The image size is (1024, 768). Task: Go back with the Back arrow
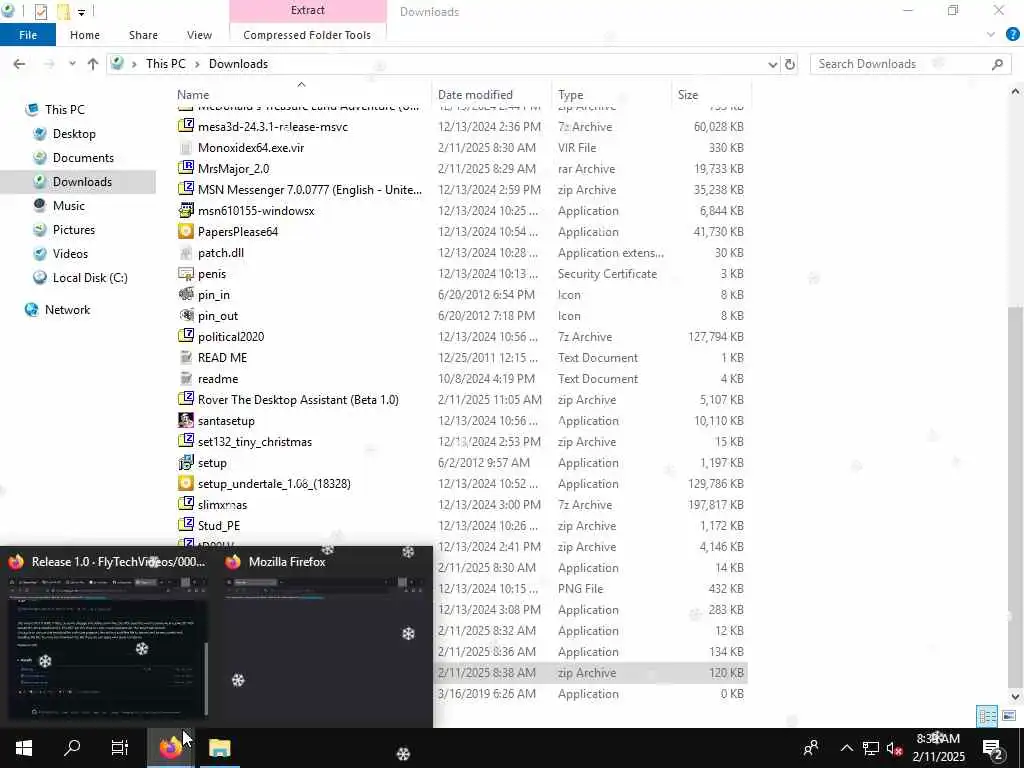(x=20, y=64)
